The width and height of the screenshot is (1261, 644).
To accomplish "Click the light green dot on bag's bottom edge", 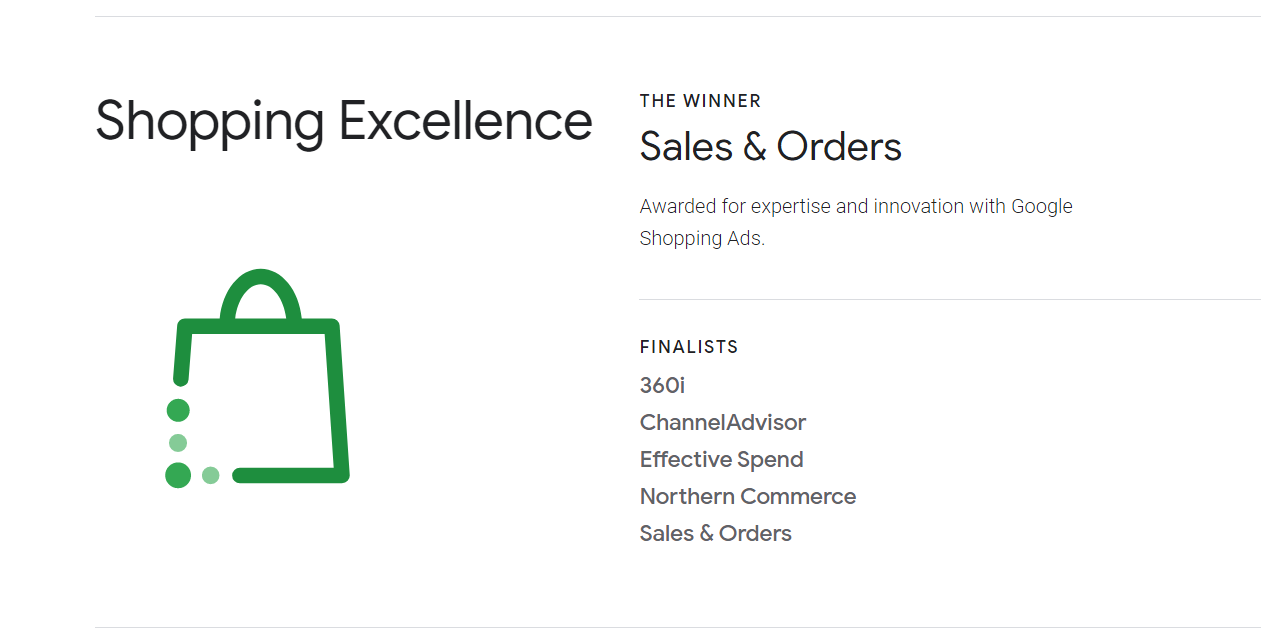I will pyautogui.click(x=211, y=475).
